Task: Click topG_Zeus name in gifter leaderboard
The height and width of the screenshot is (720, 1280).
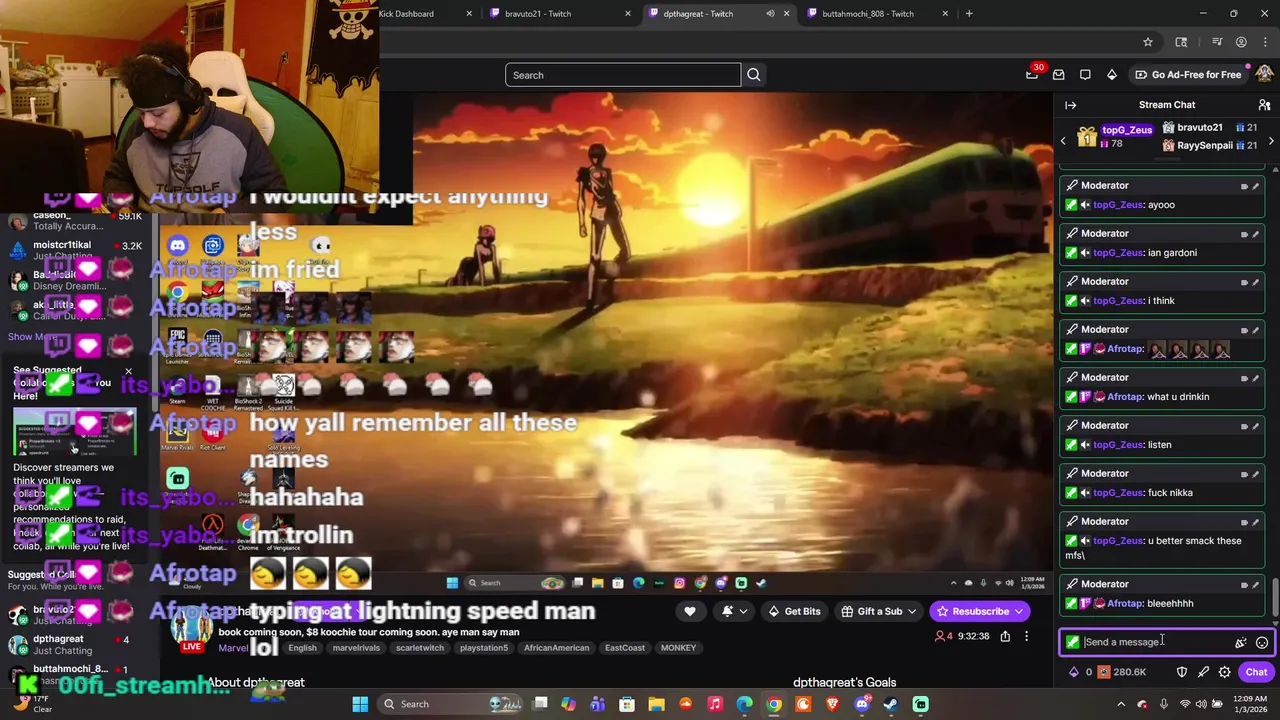Action: pyautogui.click(x=1127, y=130)
